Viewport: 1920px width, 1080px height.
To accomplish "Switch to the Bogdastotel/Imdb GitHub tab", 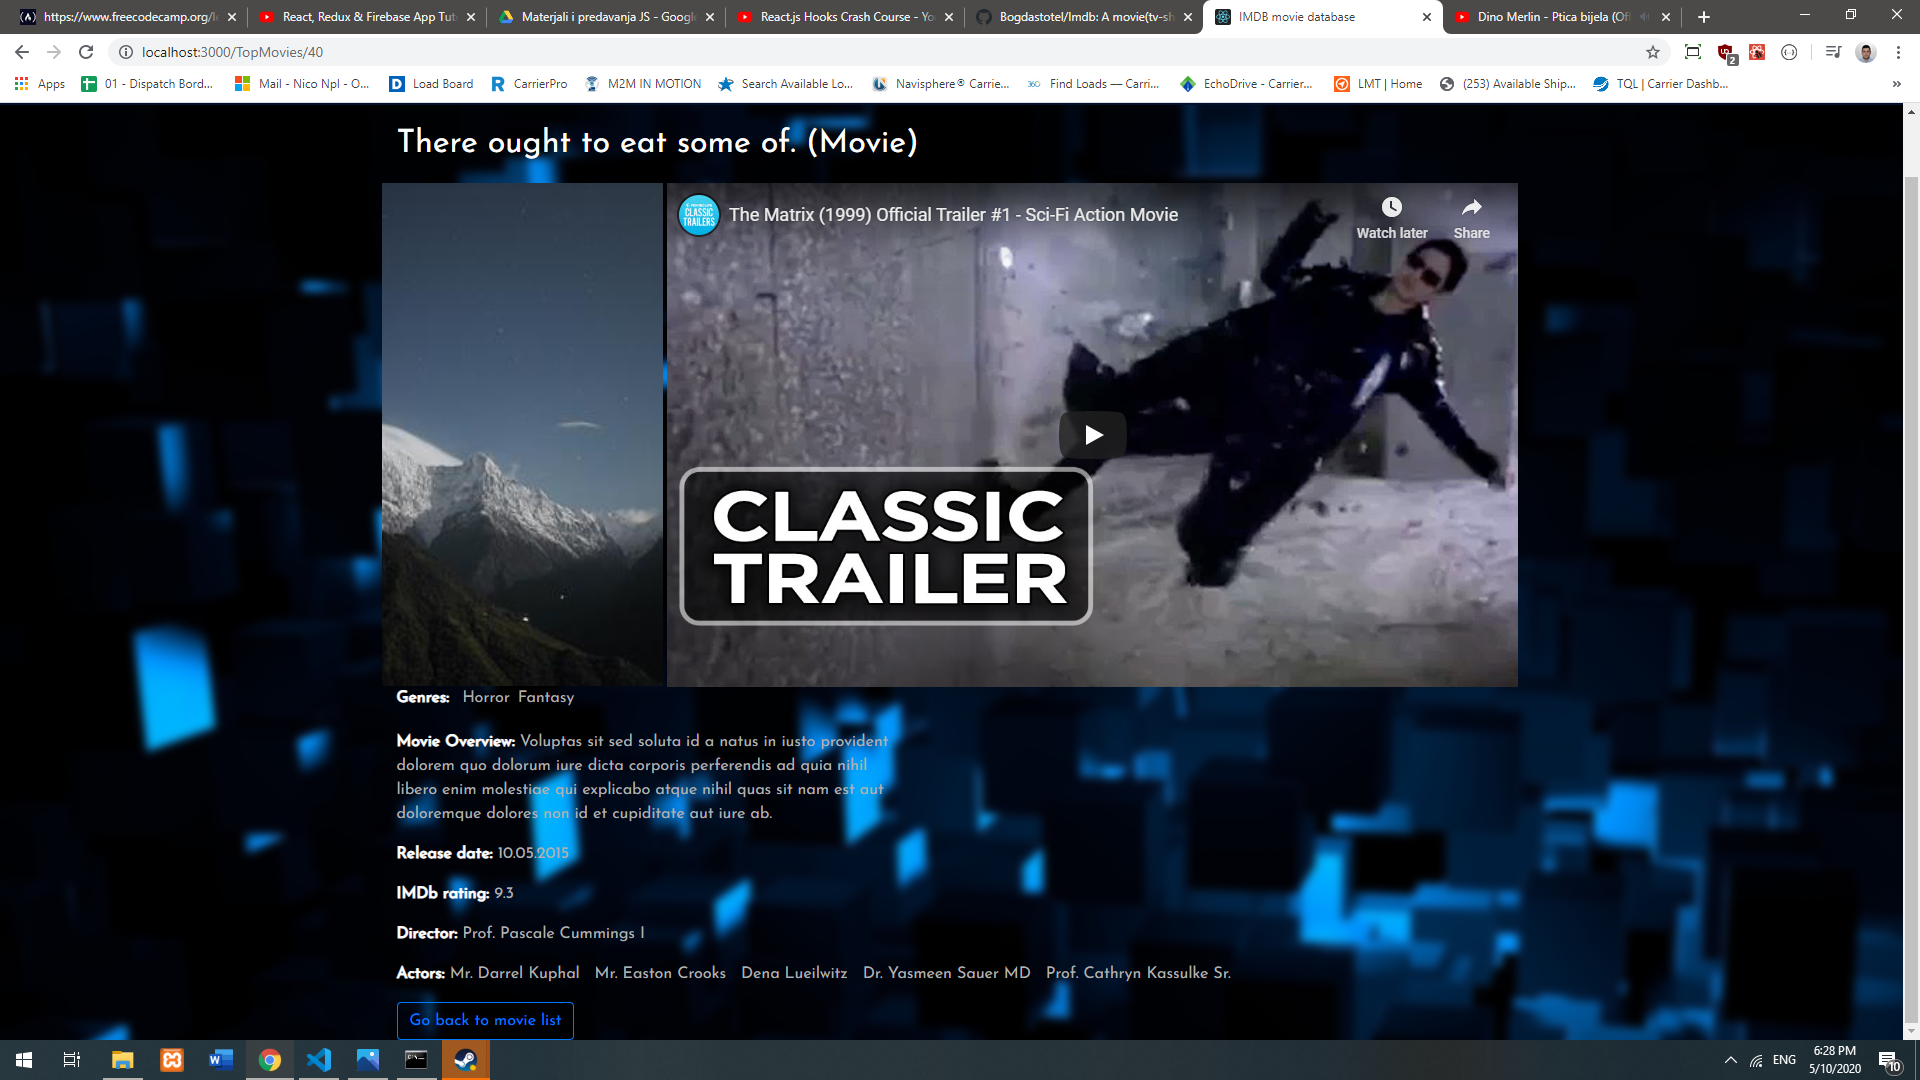I will [1084, 17].
